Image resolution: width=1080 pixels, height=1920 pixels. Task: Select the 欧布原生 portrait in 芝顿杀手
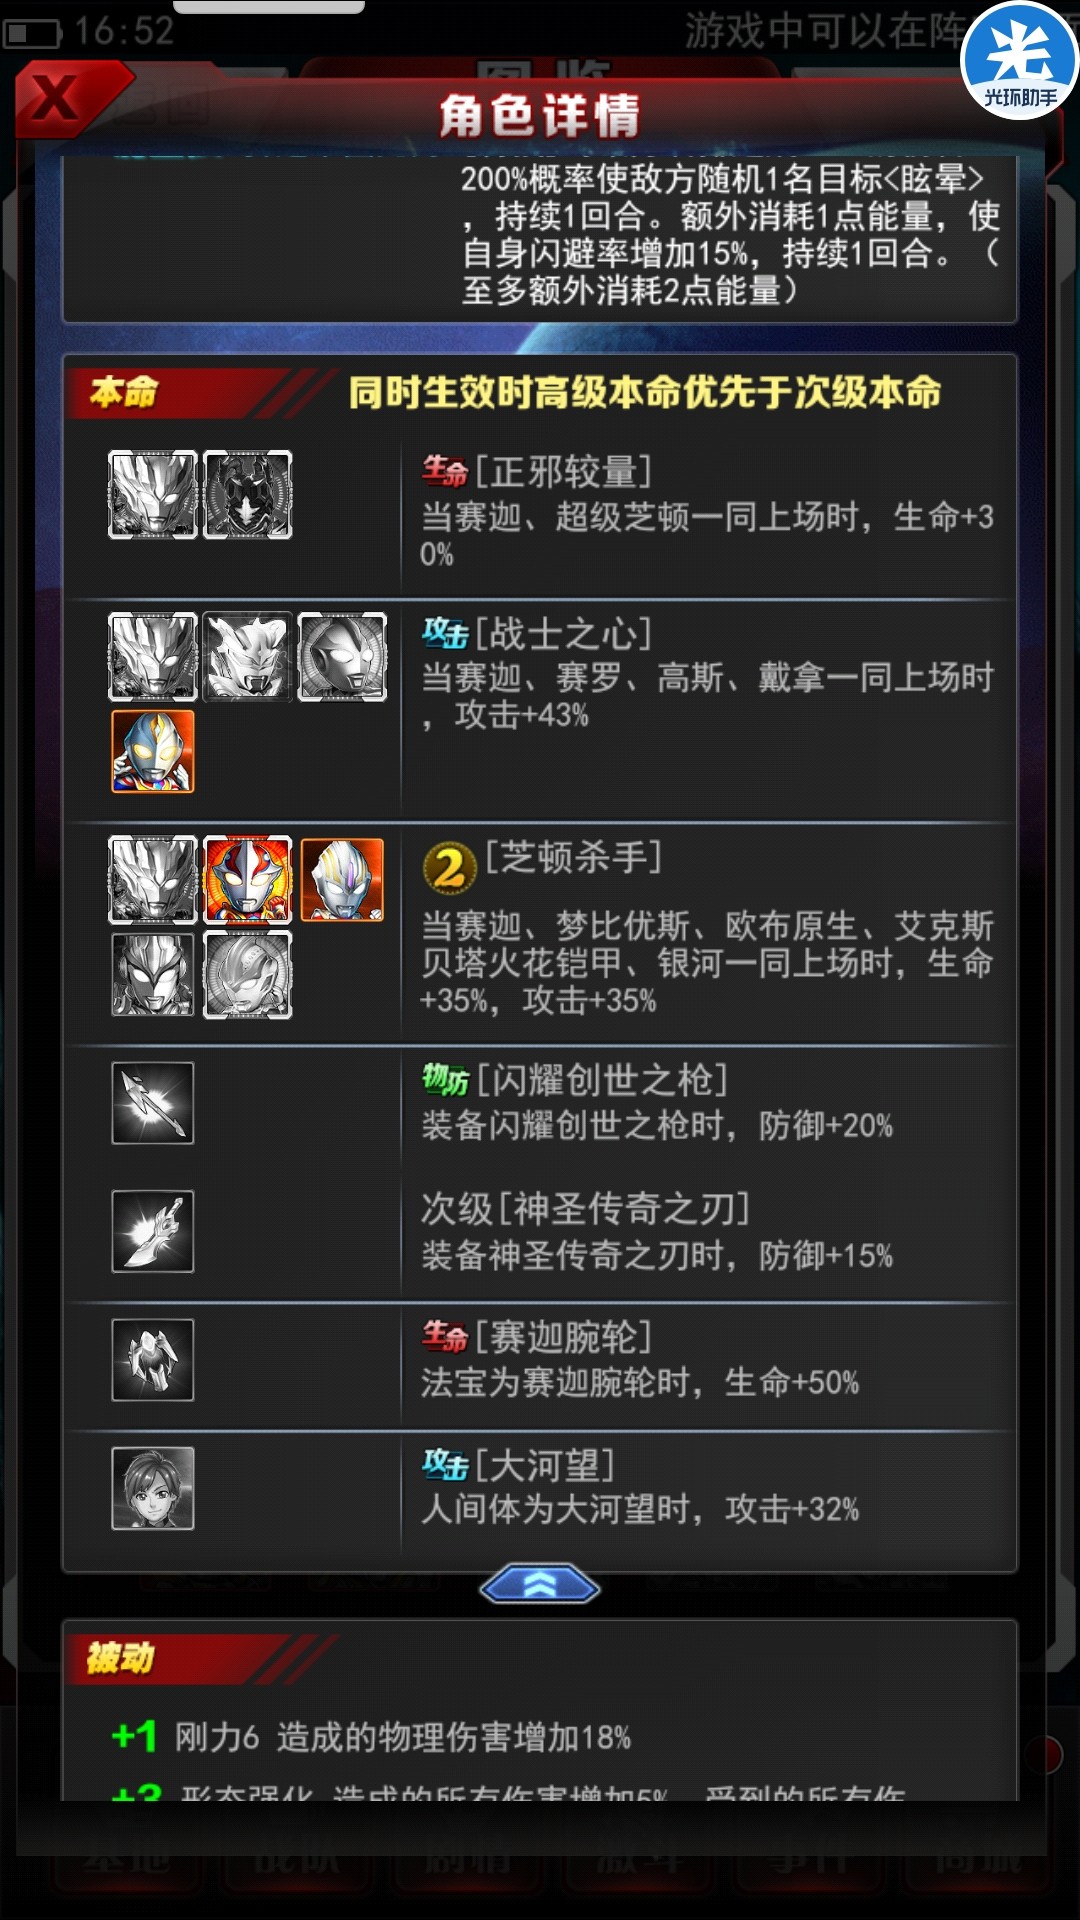click(342, 879)
